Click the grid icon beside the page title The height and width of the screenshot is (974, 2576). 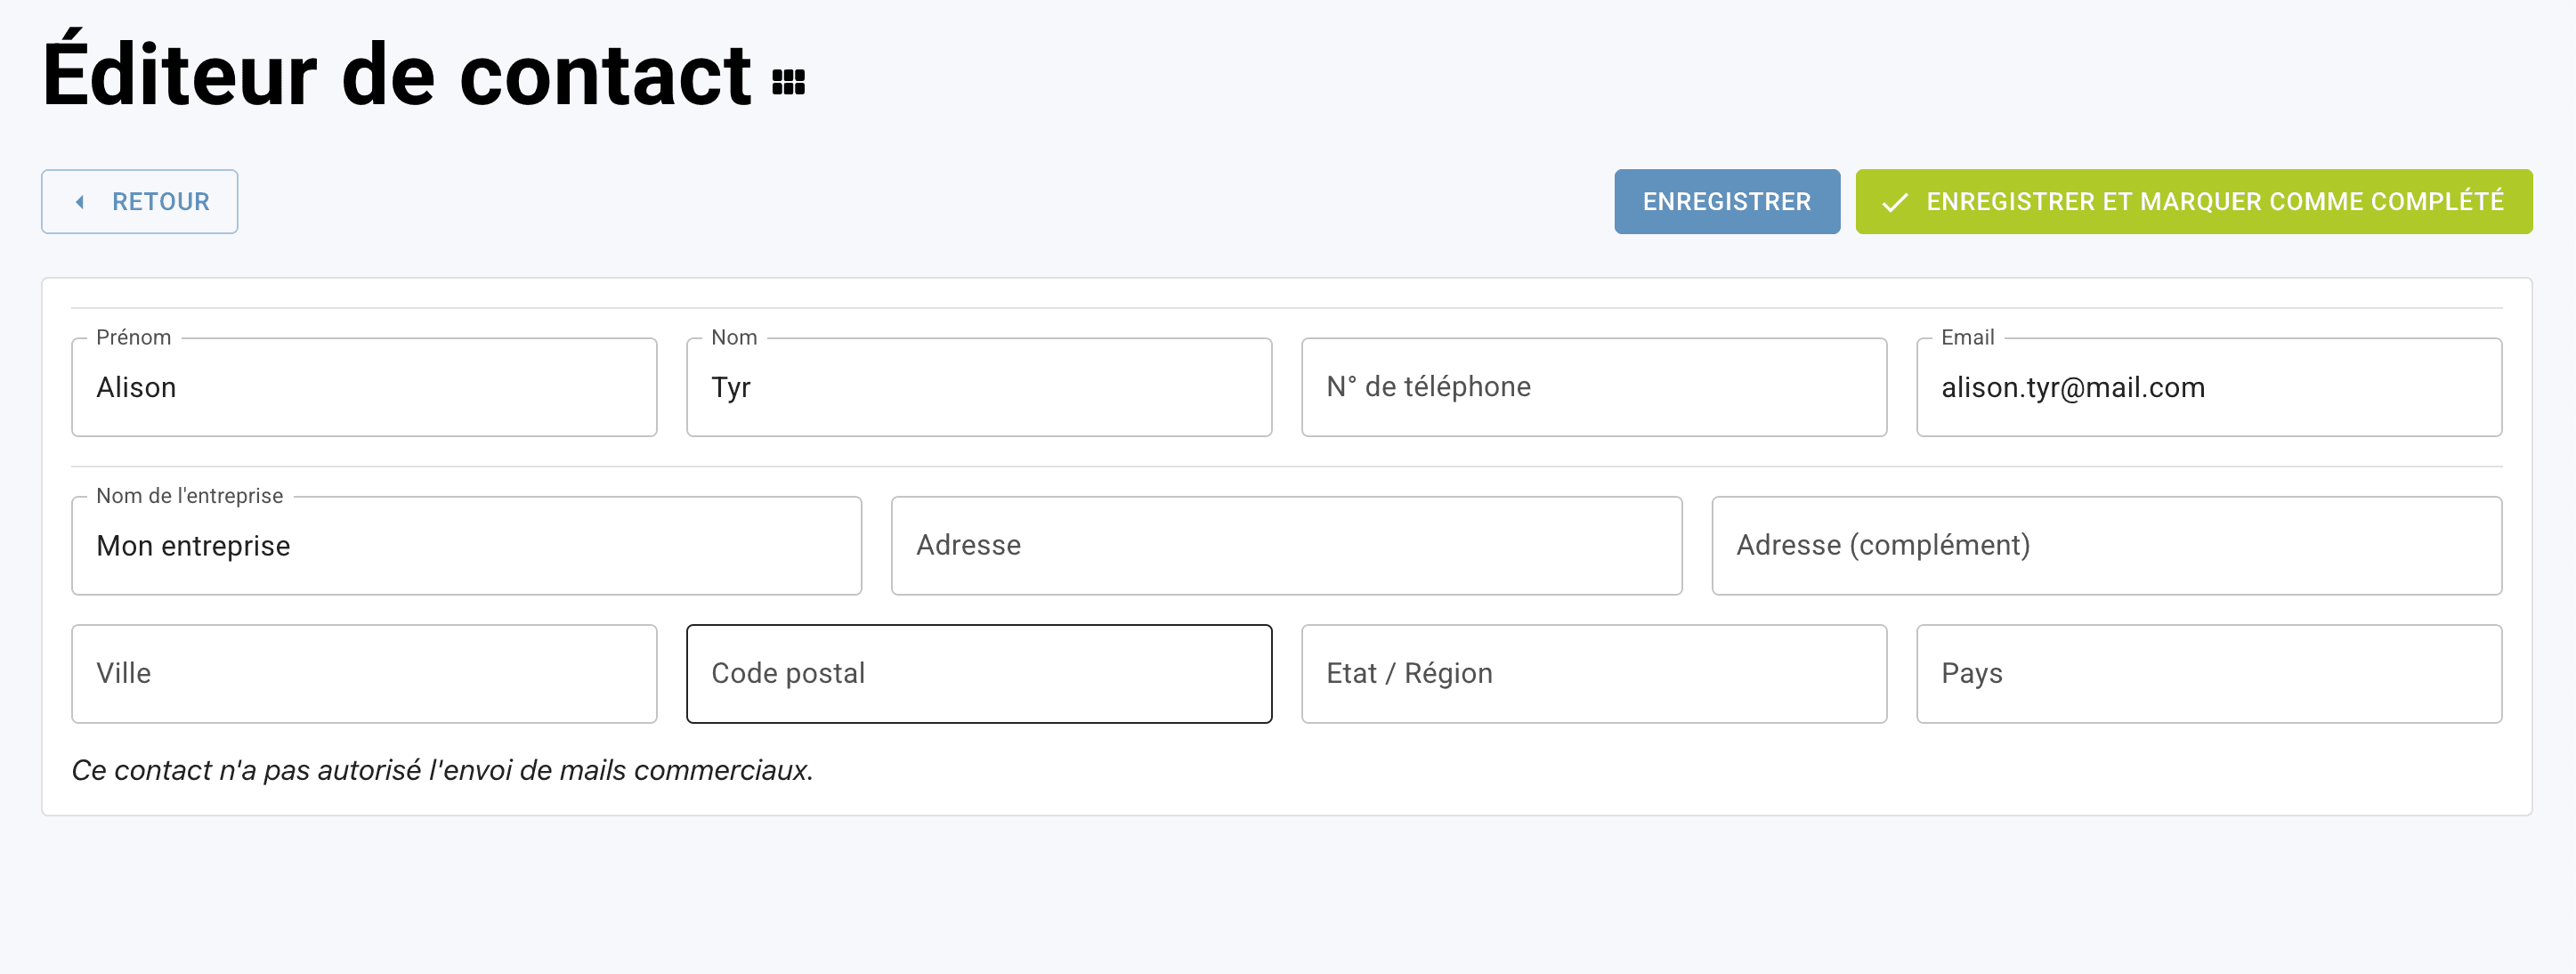click(788, 82)
